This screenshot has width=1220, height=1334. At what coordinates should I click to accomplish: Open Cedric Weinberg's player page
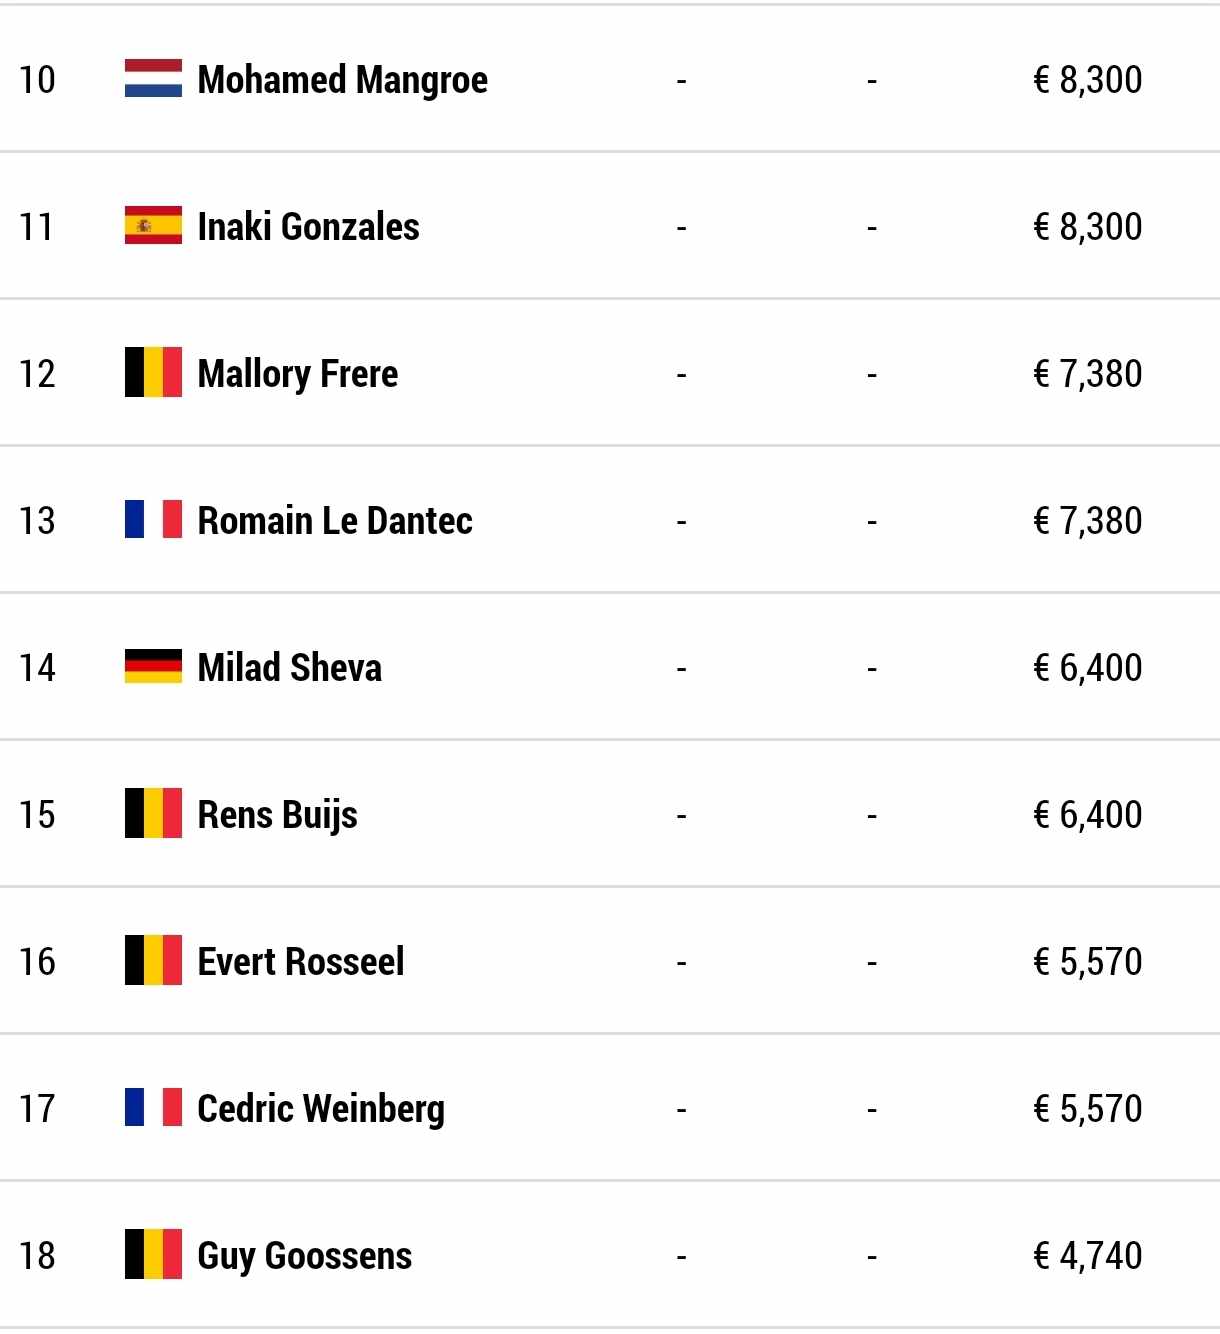tap(321, 1110)
